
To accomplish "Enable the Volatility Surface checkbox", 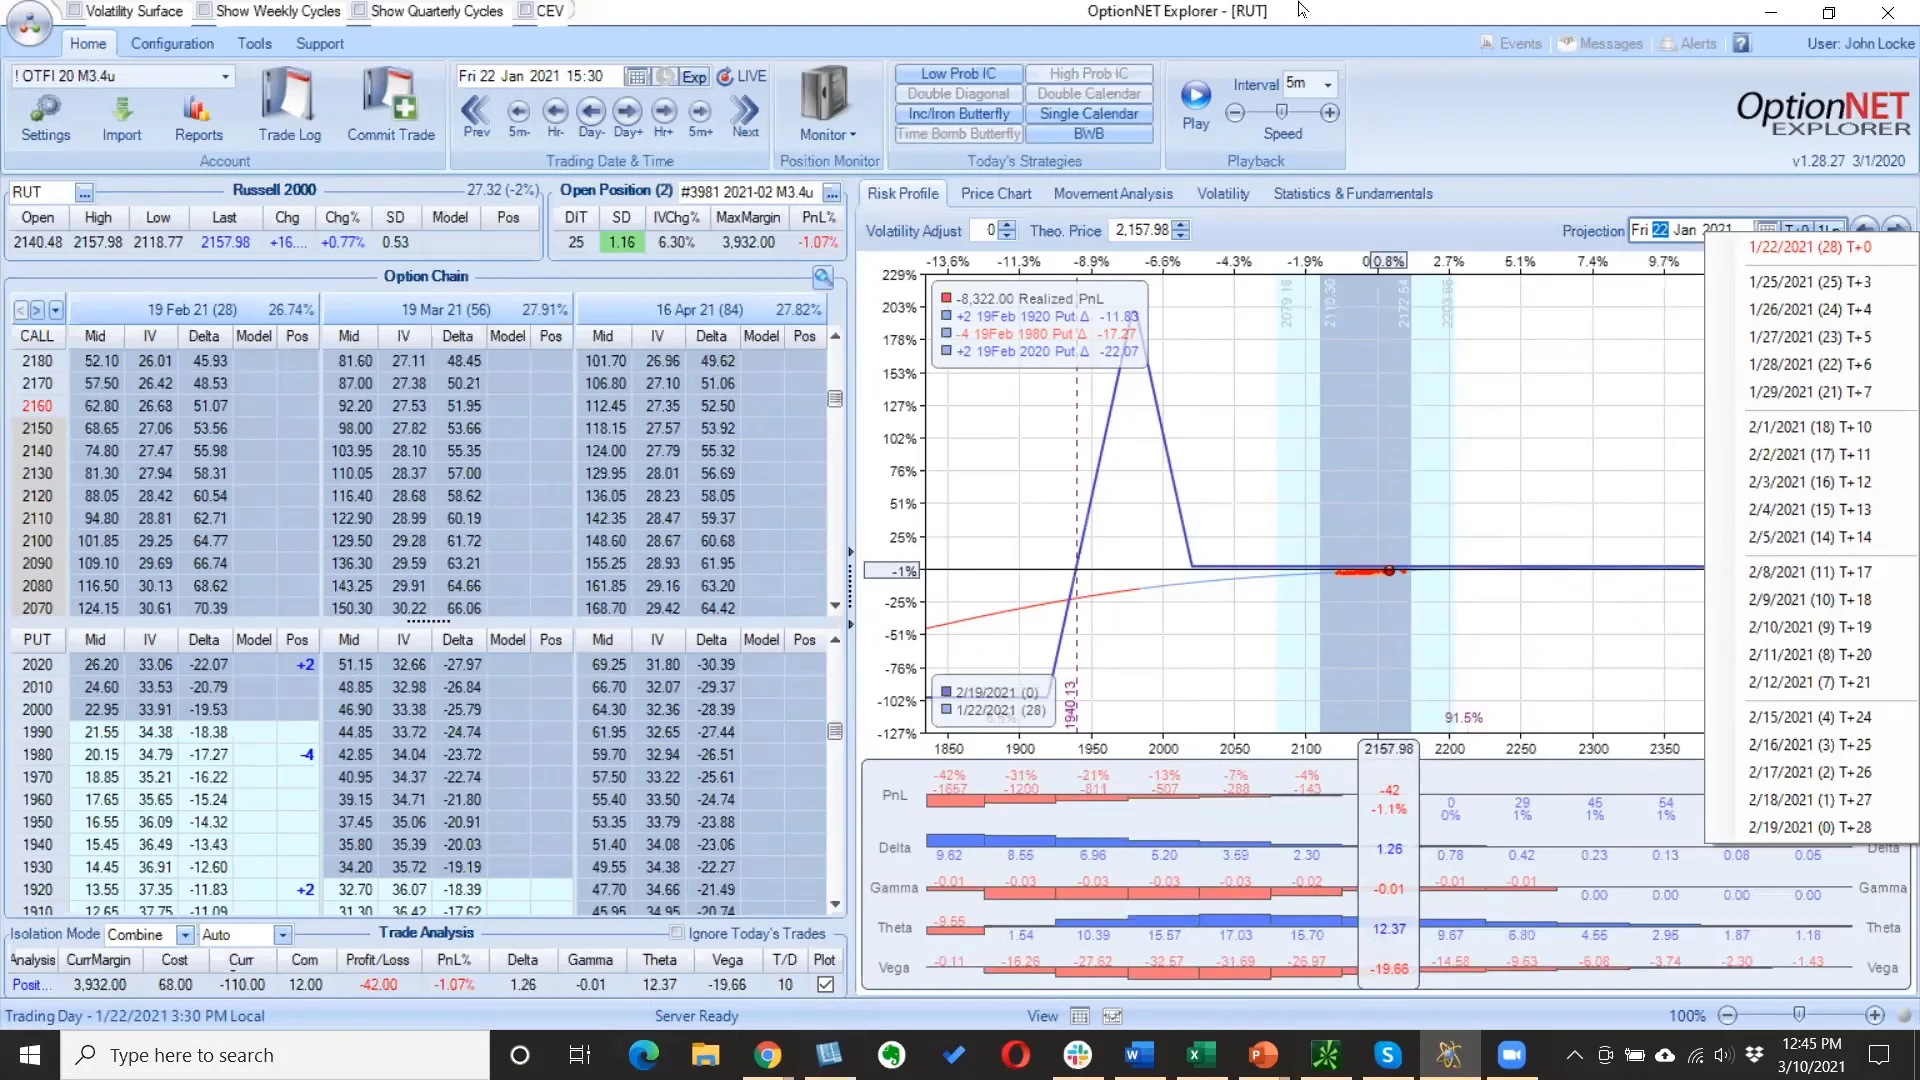I will pos(74,11).
